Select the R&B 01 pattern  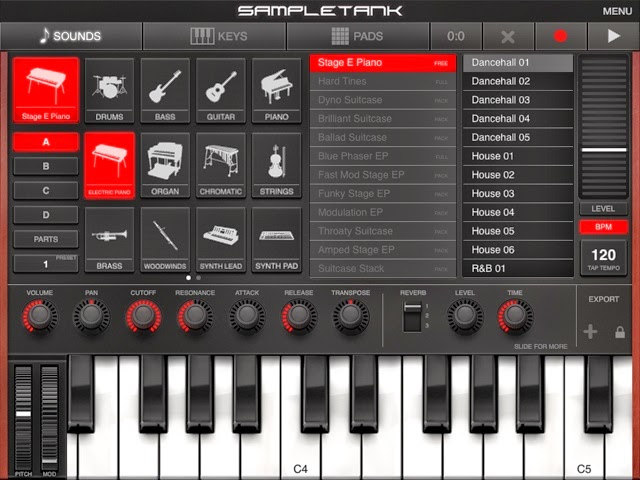click(518, 269)
